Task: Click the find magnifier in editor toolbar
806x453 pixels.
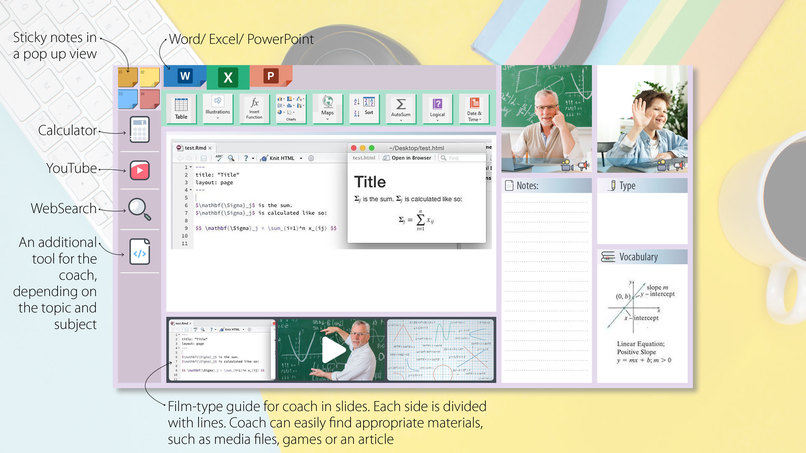Action: coord(231,158)
